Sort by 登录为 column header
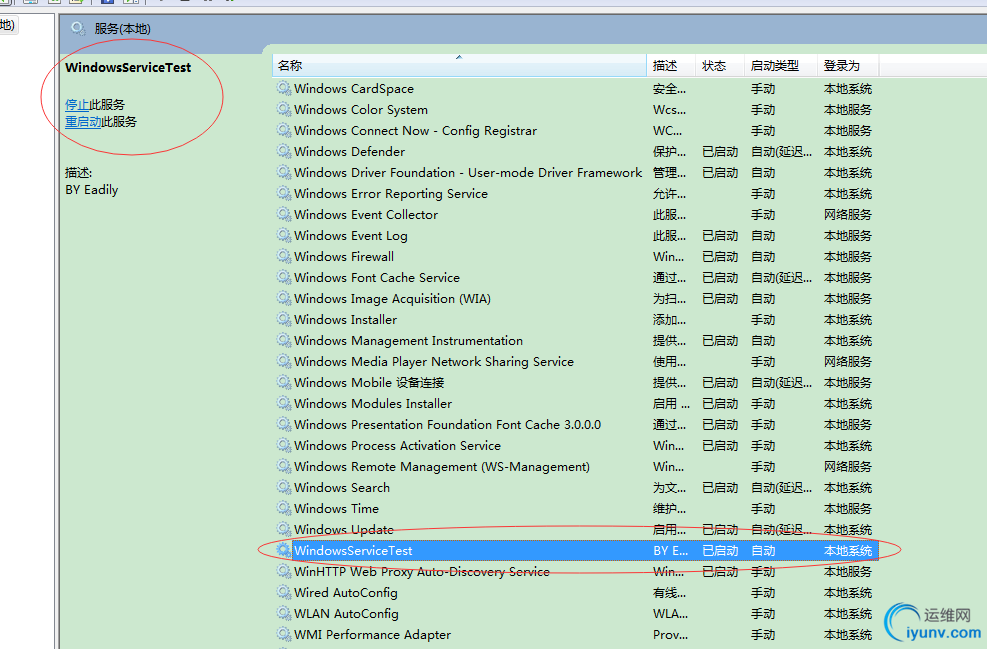987x649 pixels. coord(848,65)
